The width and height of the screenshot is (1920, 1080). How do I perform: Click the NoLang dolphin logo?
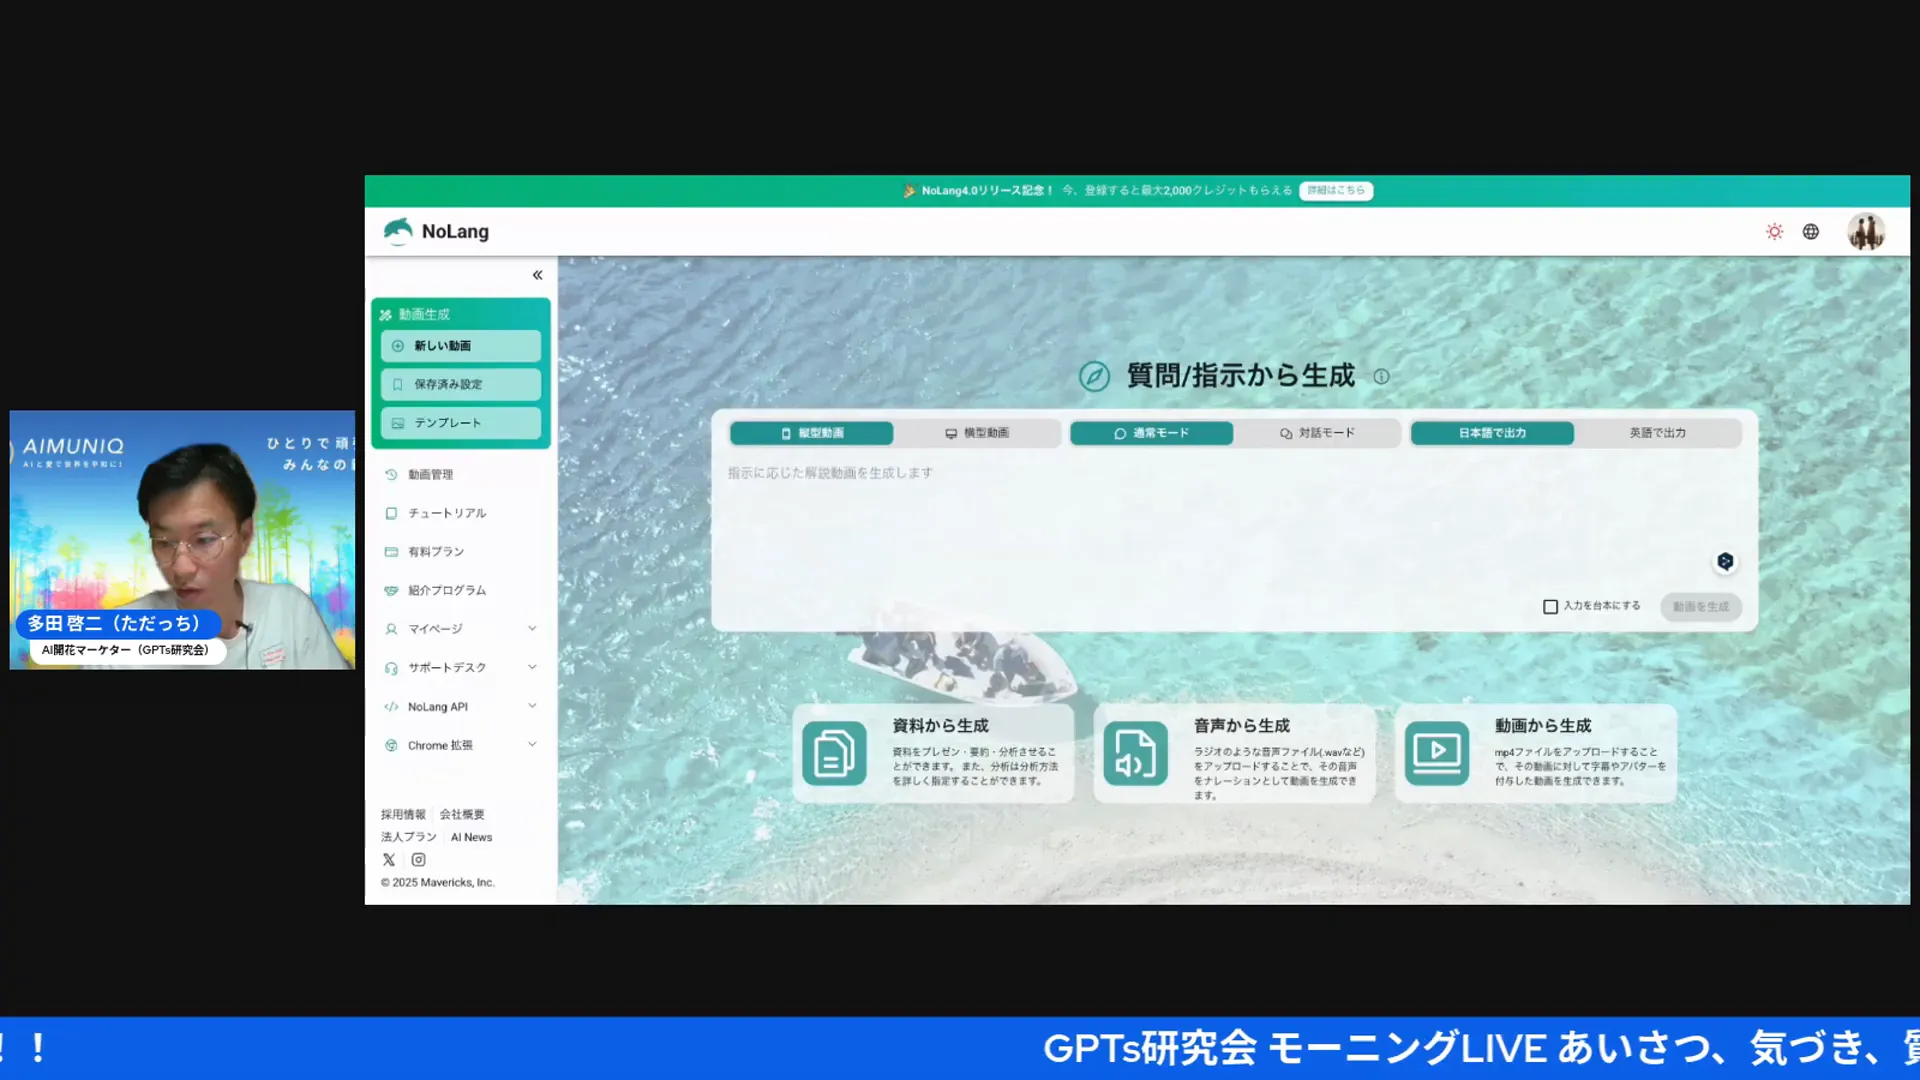[x=398, y=231]
